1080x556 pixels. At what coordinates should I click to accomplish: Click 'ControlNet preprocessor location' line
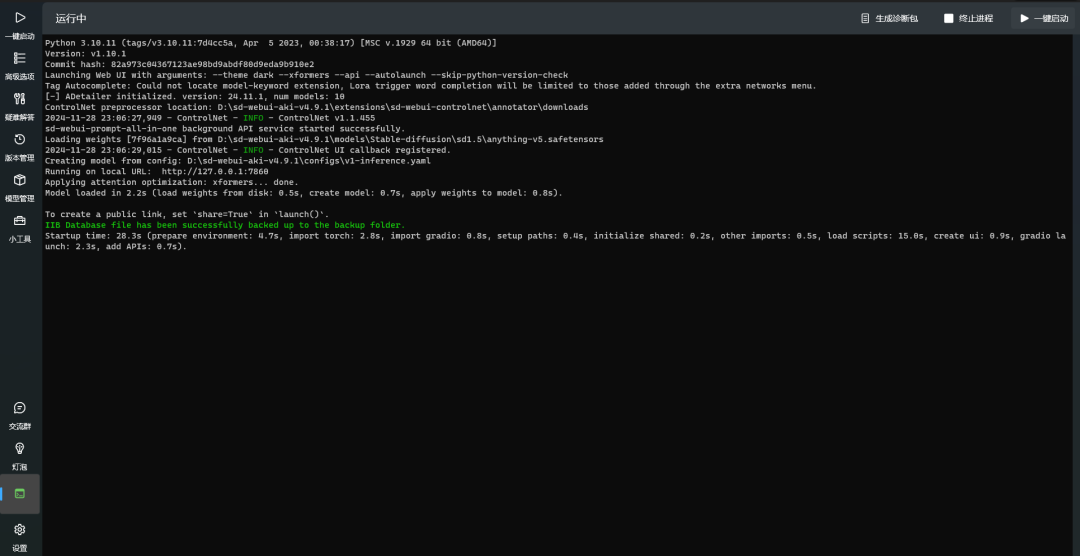(x=316, y=107)
